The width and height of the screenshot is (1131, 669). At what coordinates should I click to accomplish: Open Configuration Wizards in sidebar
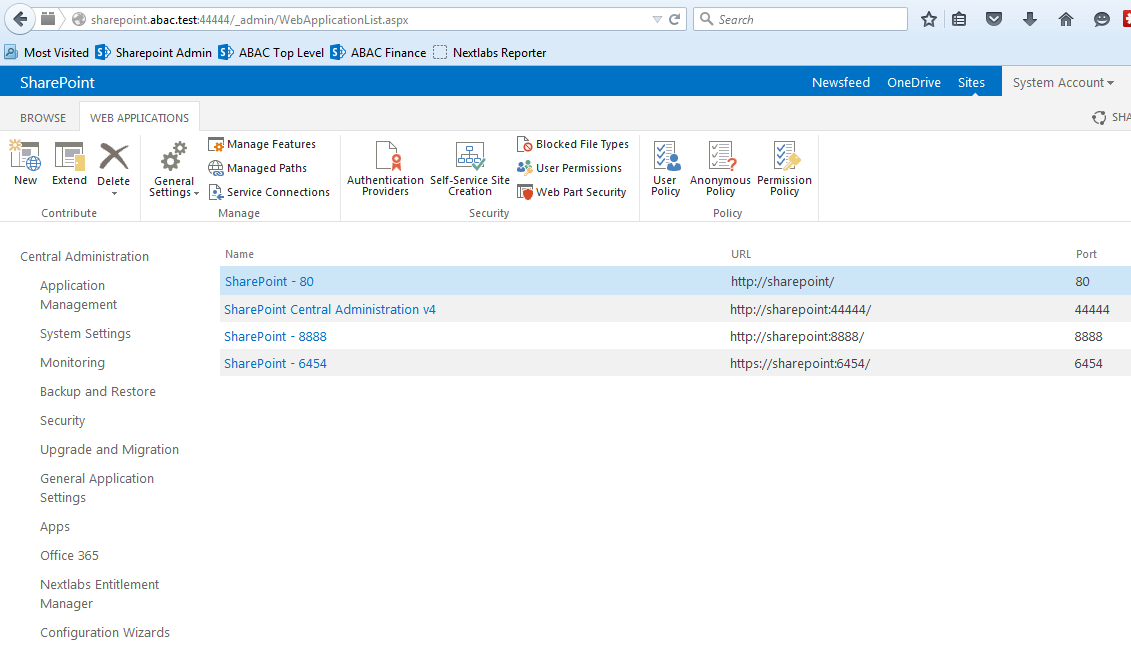tap(105, 632)
